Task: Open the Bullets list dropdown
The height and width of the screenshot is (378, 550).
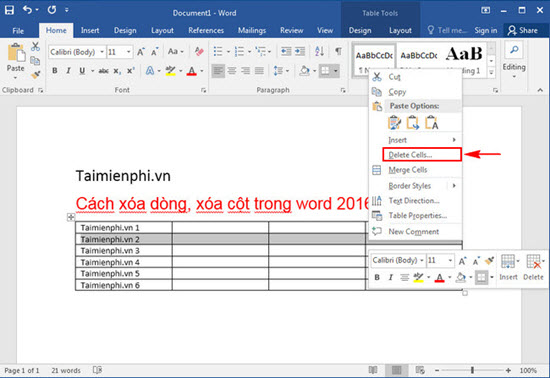Action: tap(228, 52)
